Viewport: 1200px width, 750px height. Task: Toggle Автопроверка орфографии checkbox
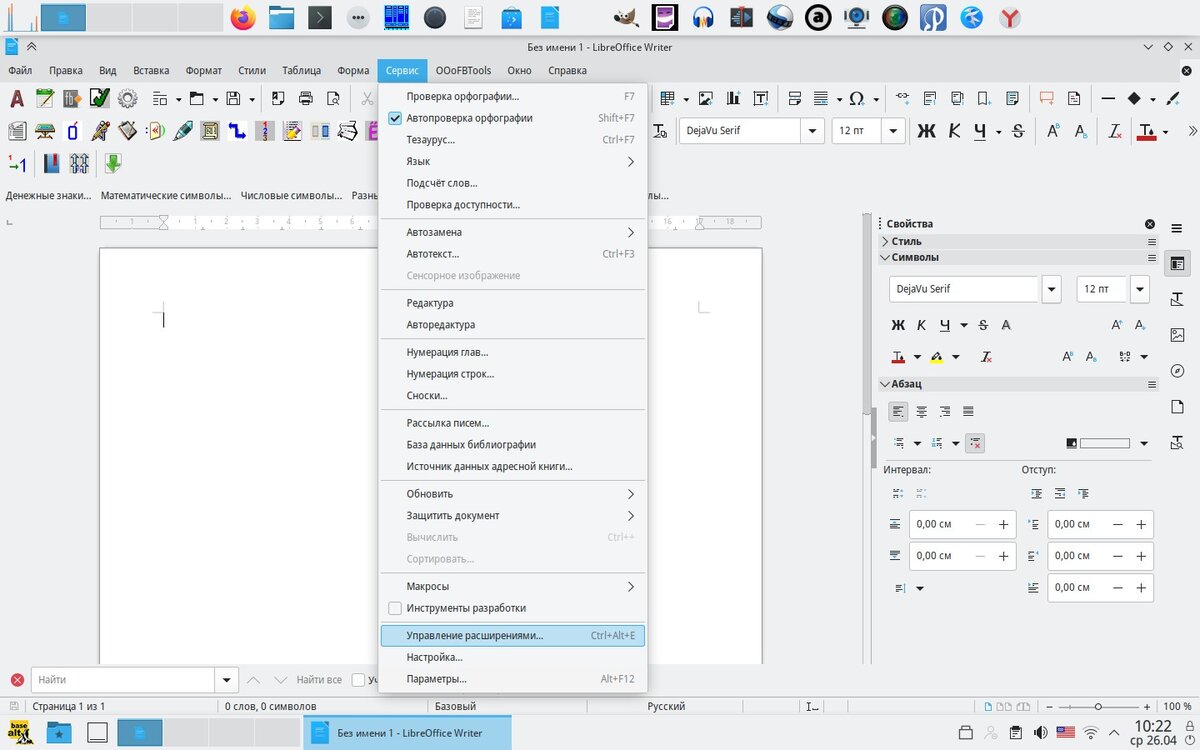394,118
